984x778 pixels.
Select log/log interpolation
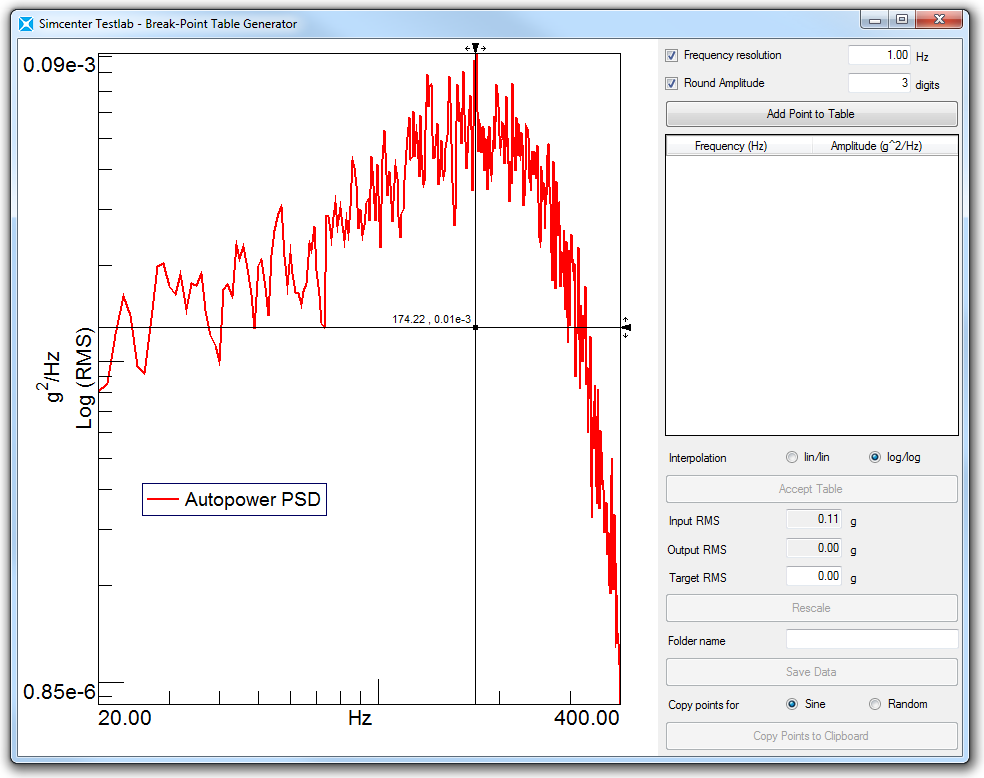(x=876, y=458)
